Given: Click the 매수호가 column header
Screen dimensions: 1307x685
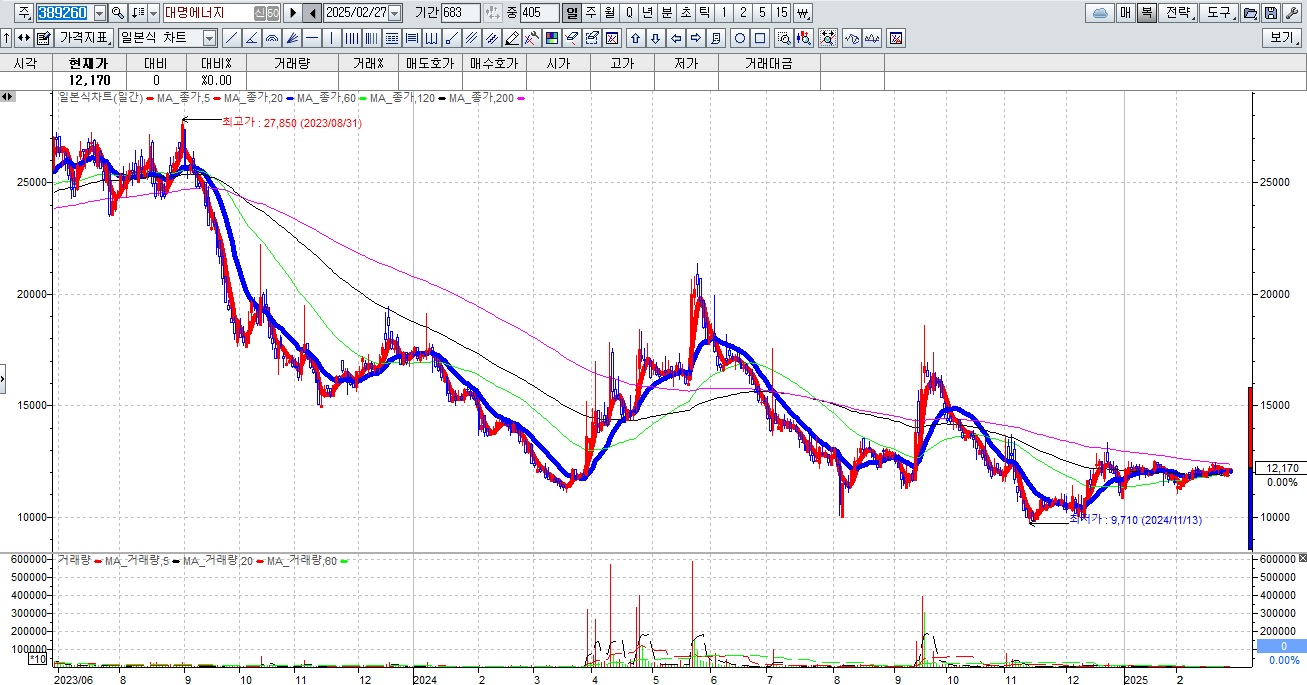Looking at the screenshot, I should [494, 63].
